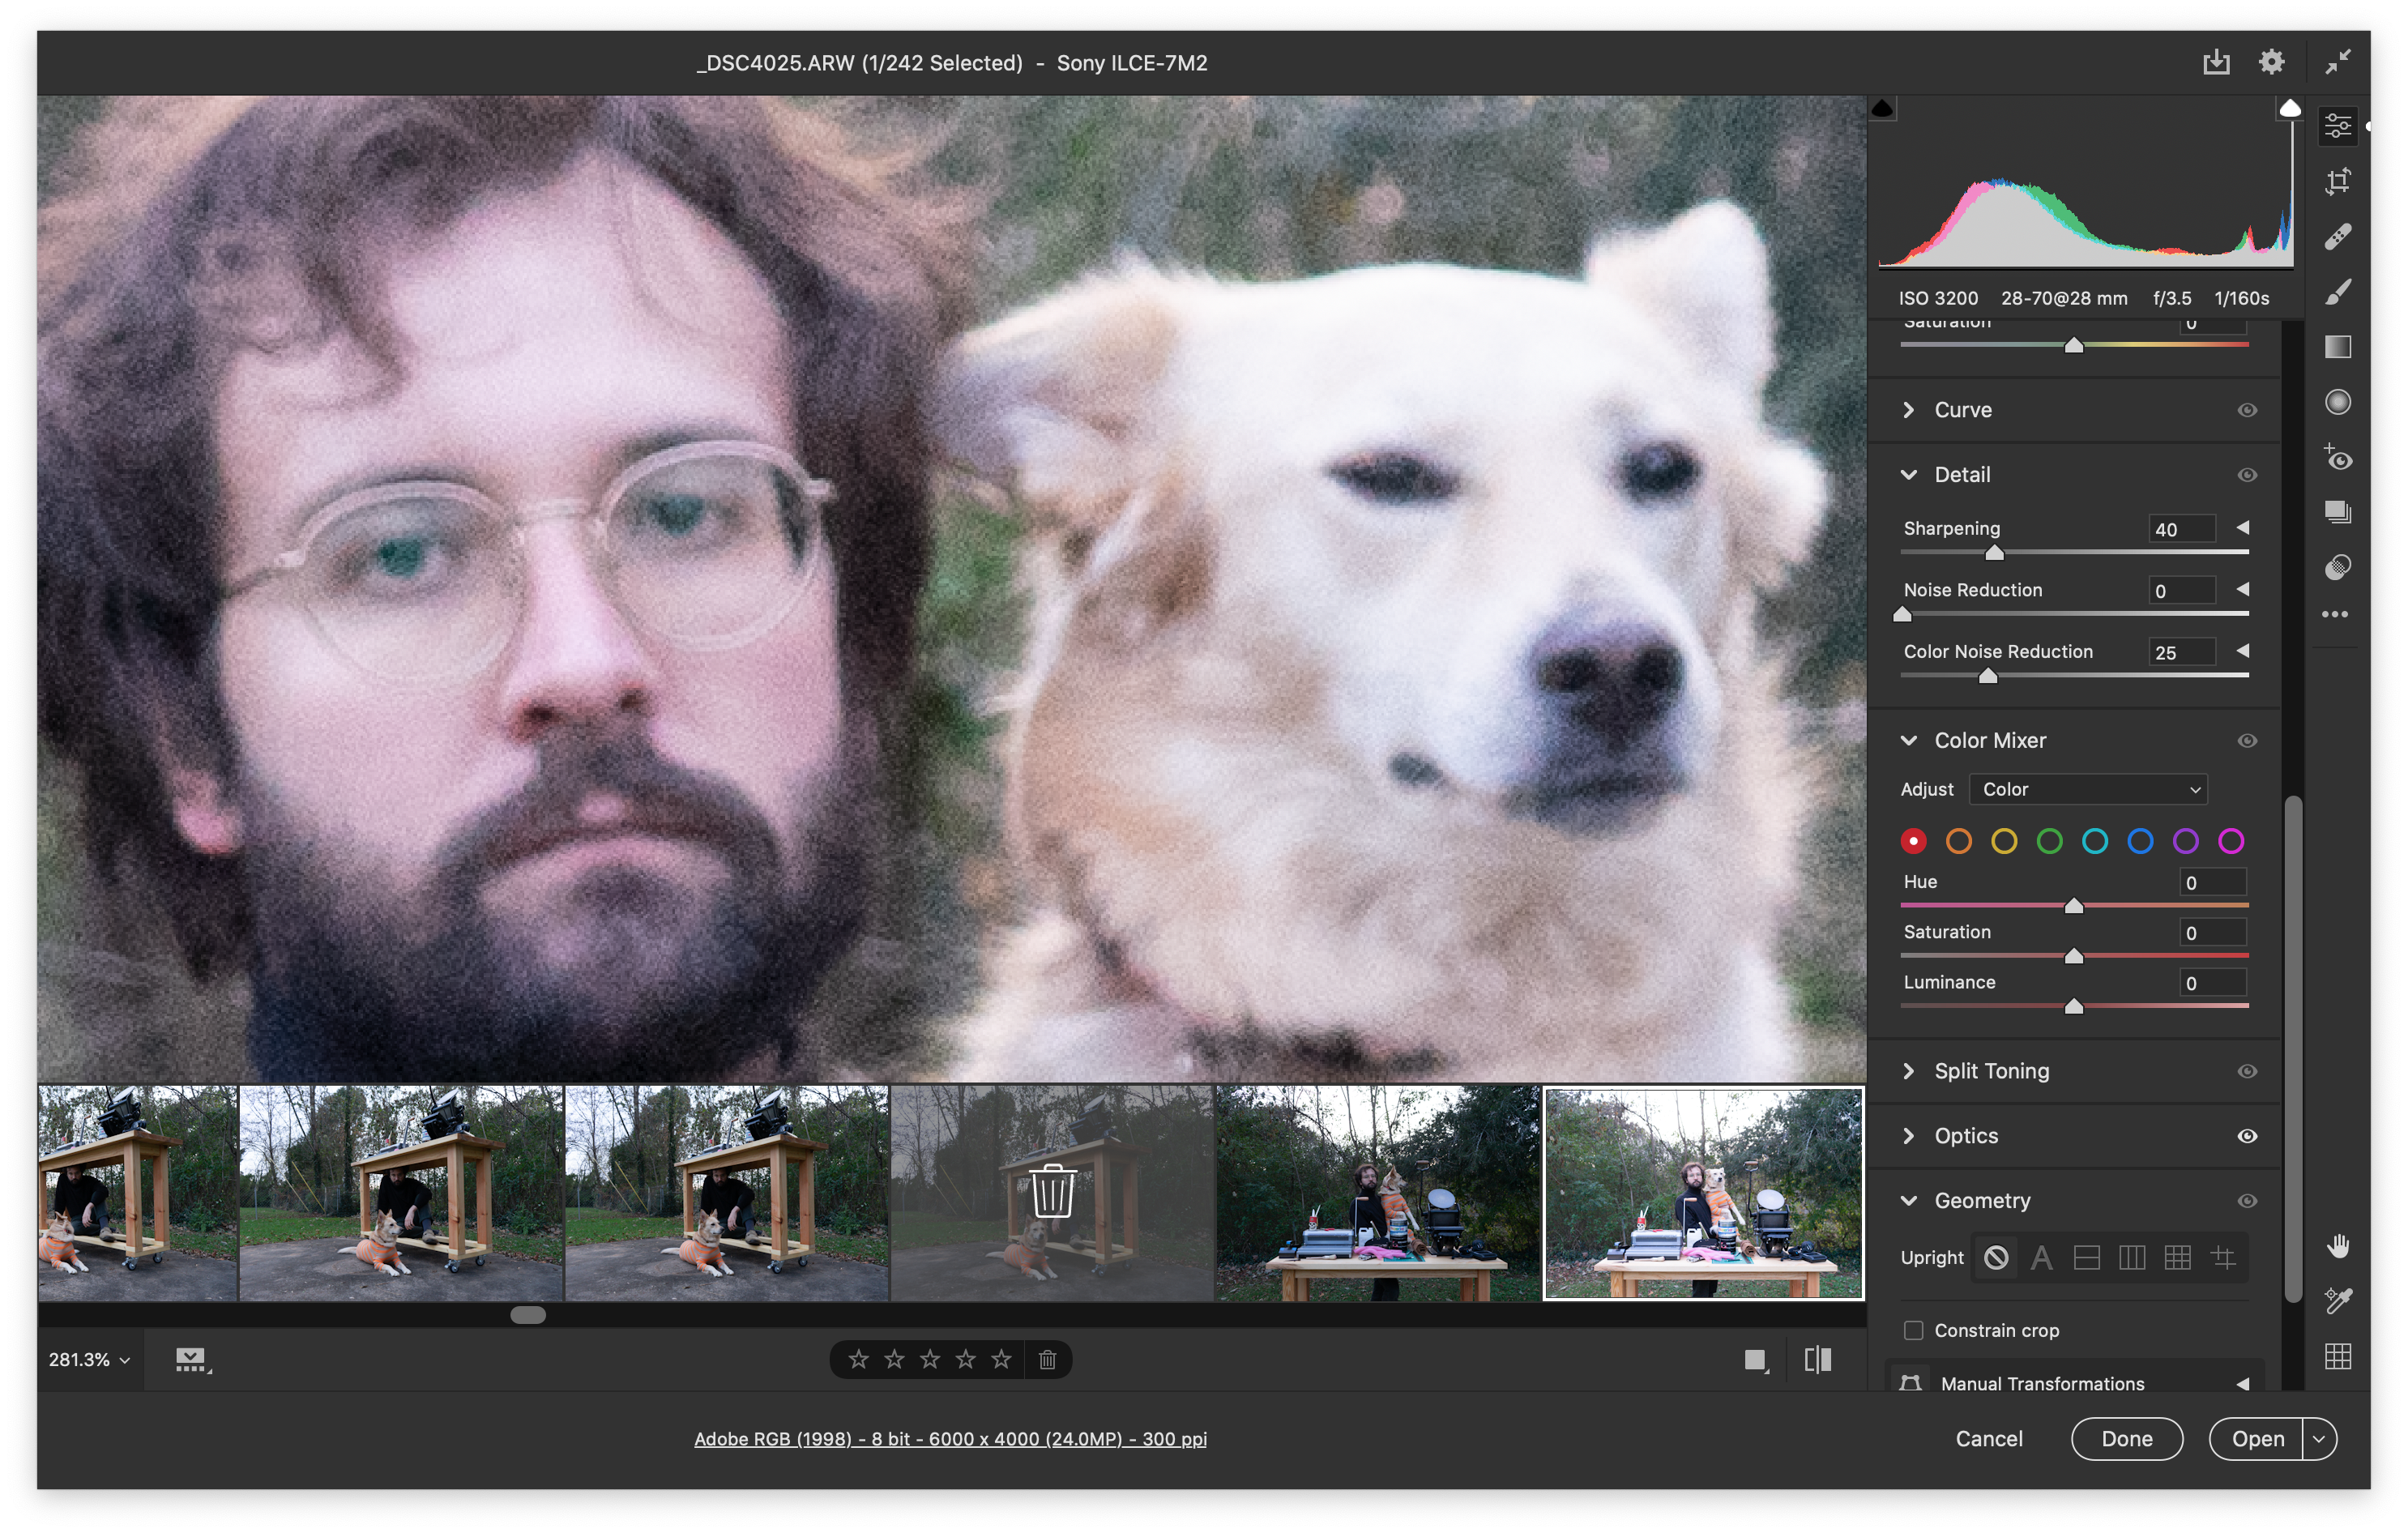Enable the Constrain crop checkbox
Screen dimensions: 2408x1533
1912,1330
